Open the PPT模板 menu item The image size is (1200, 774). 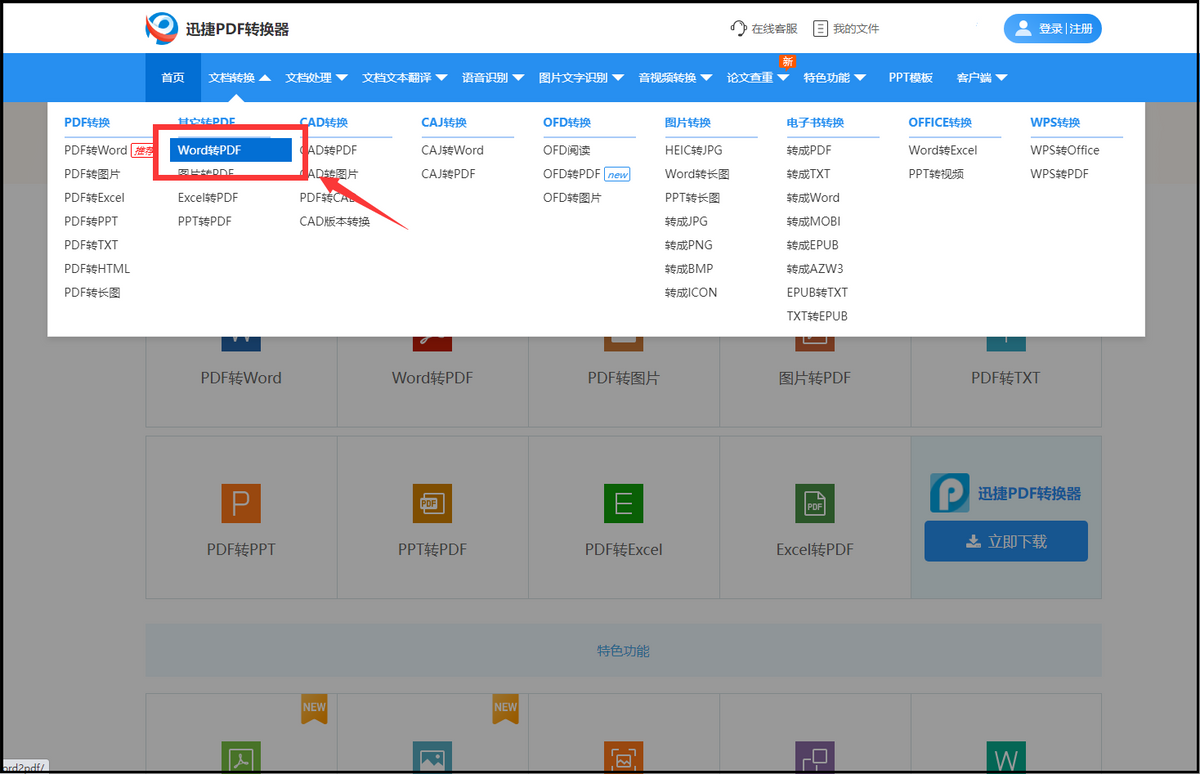pos(910,77)
